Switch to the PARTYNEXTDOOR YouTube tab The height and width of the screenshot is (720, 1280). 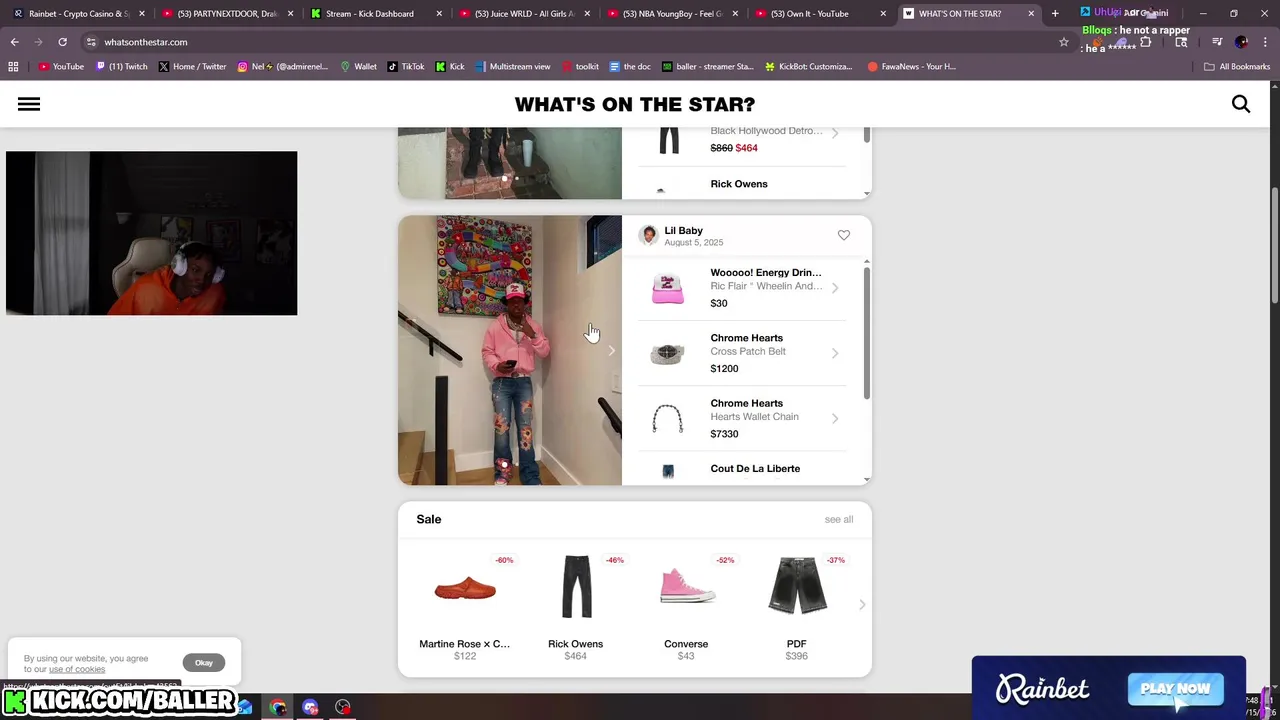click(x=227, y=13)
